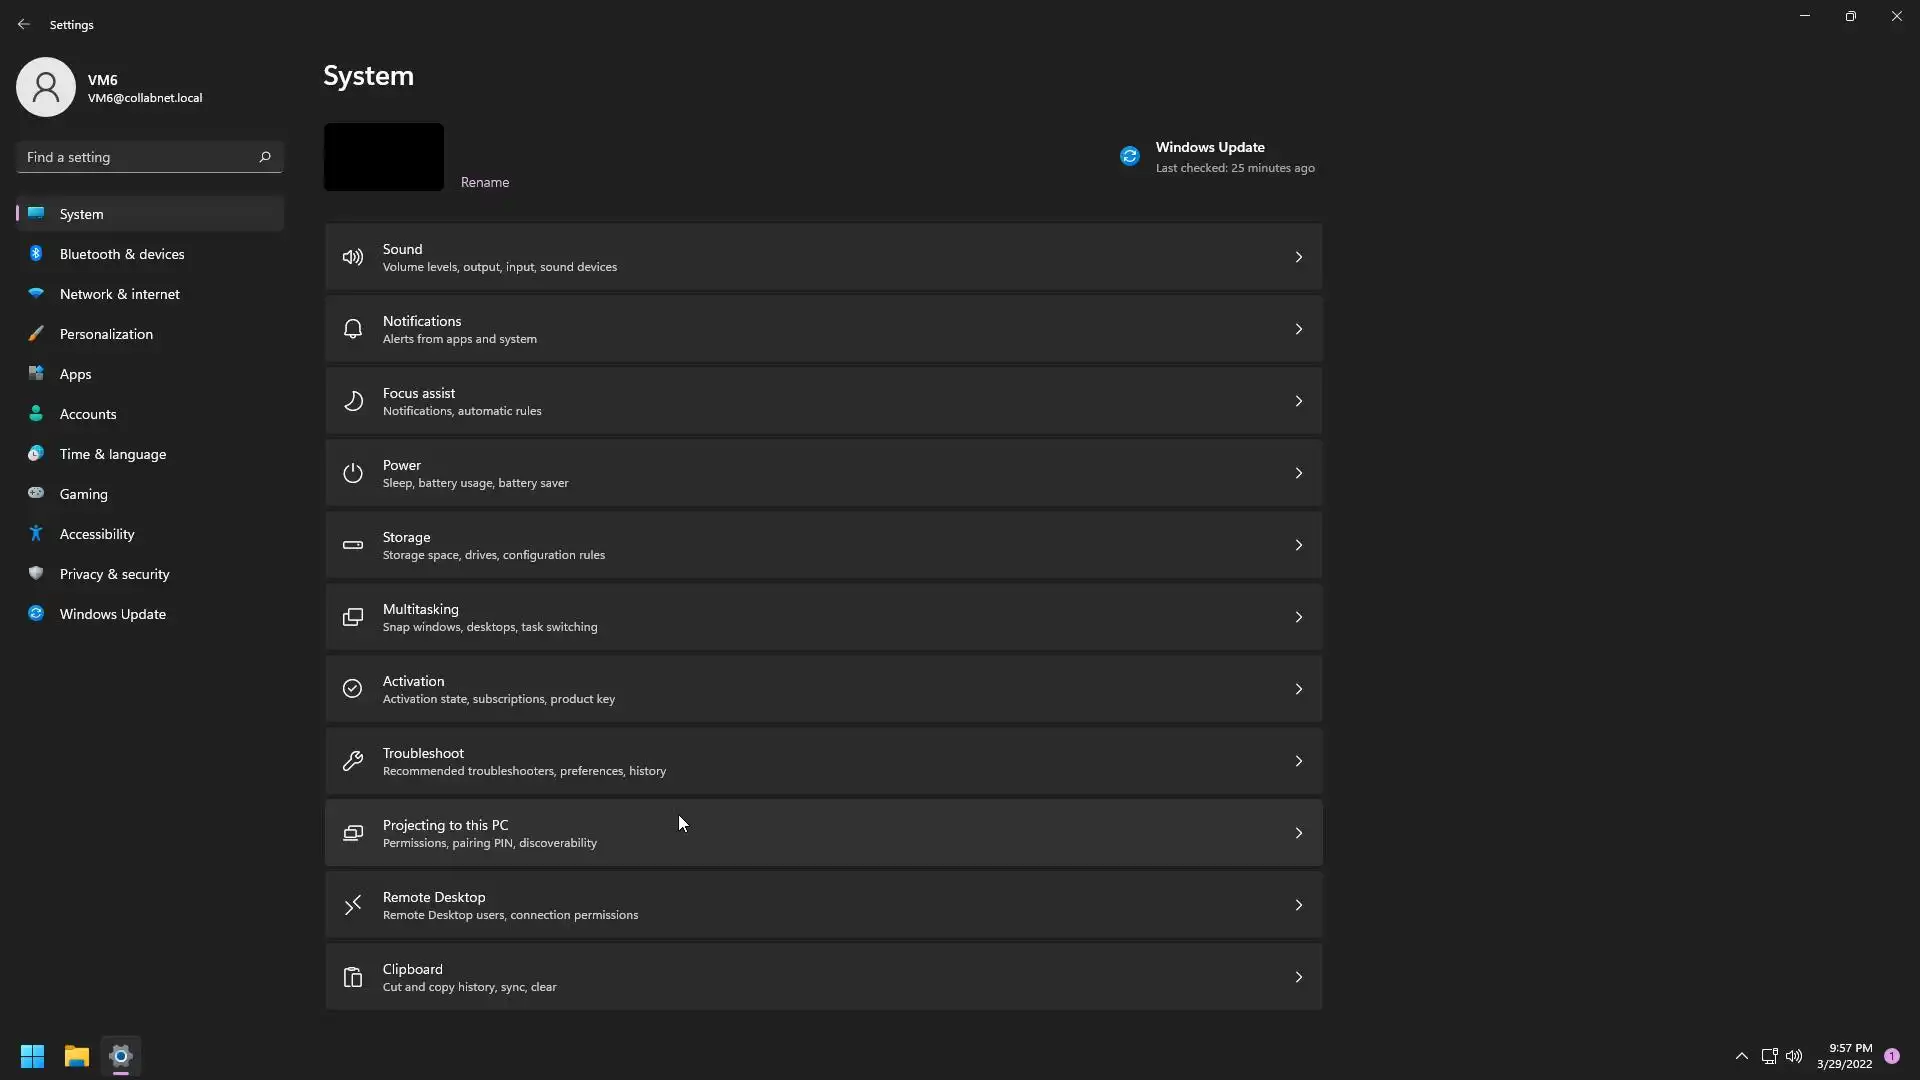Click the Sound speaker icon
The width and height of the screenshot is (1920, 1080).
[352, 257]
